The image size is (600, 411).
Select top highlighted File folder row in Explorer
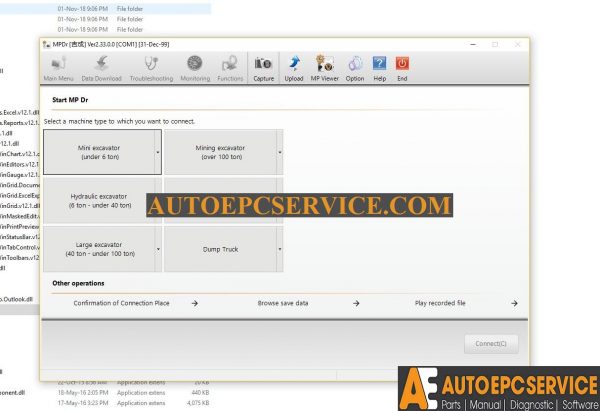(x=105, y=8)
